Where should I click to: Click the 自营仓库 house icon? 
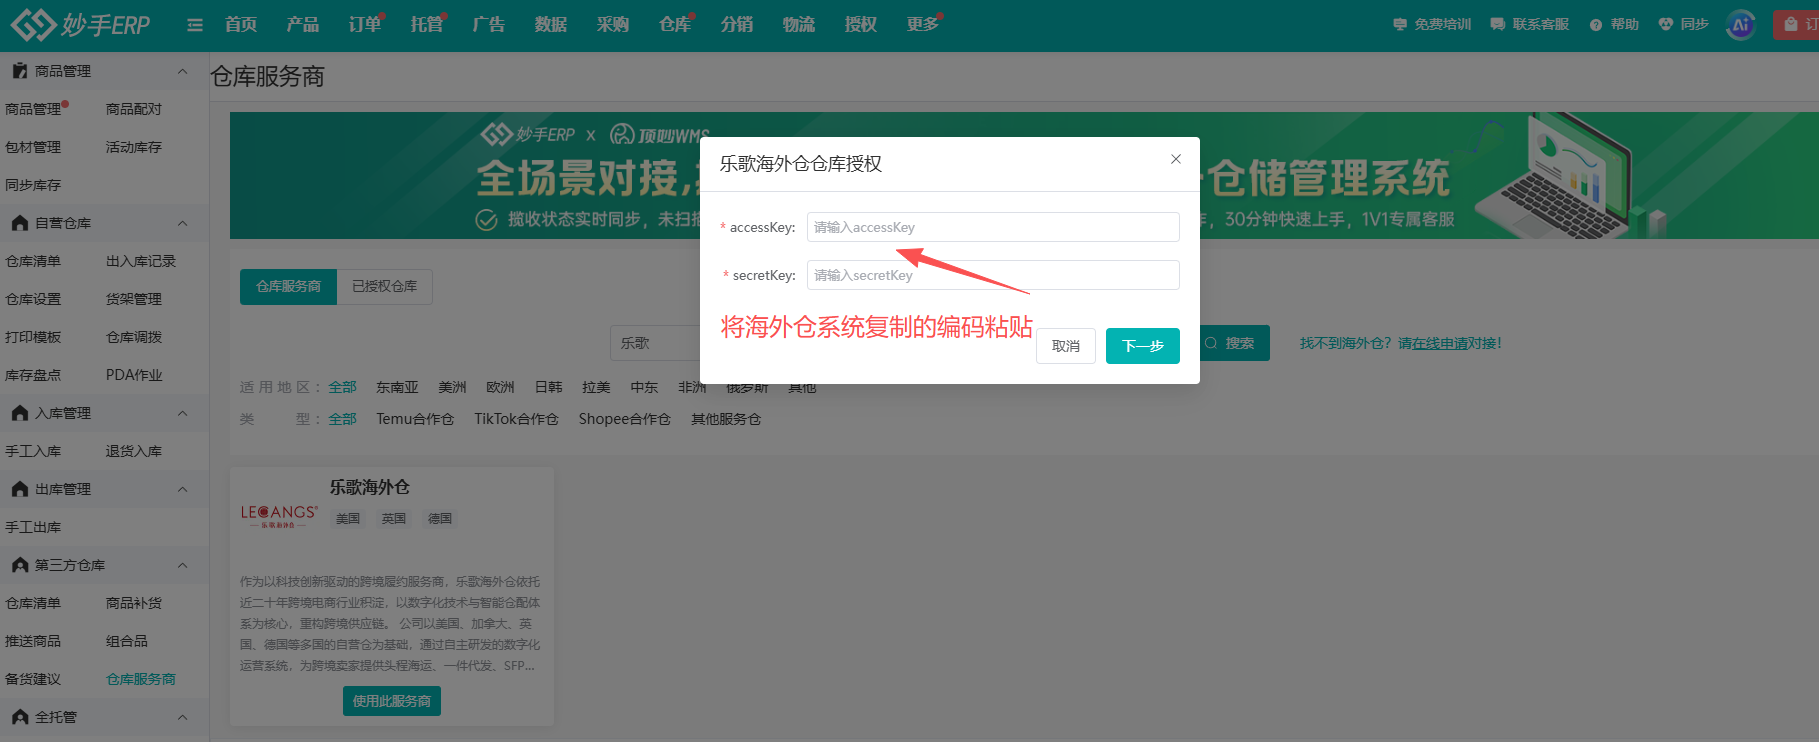(19, 223)
